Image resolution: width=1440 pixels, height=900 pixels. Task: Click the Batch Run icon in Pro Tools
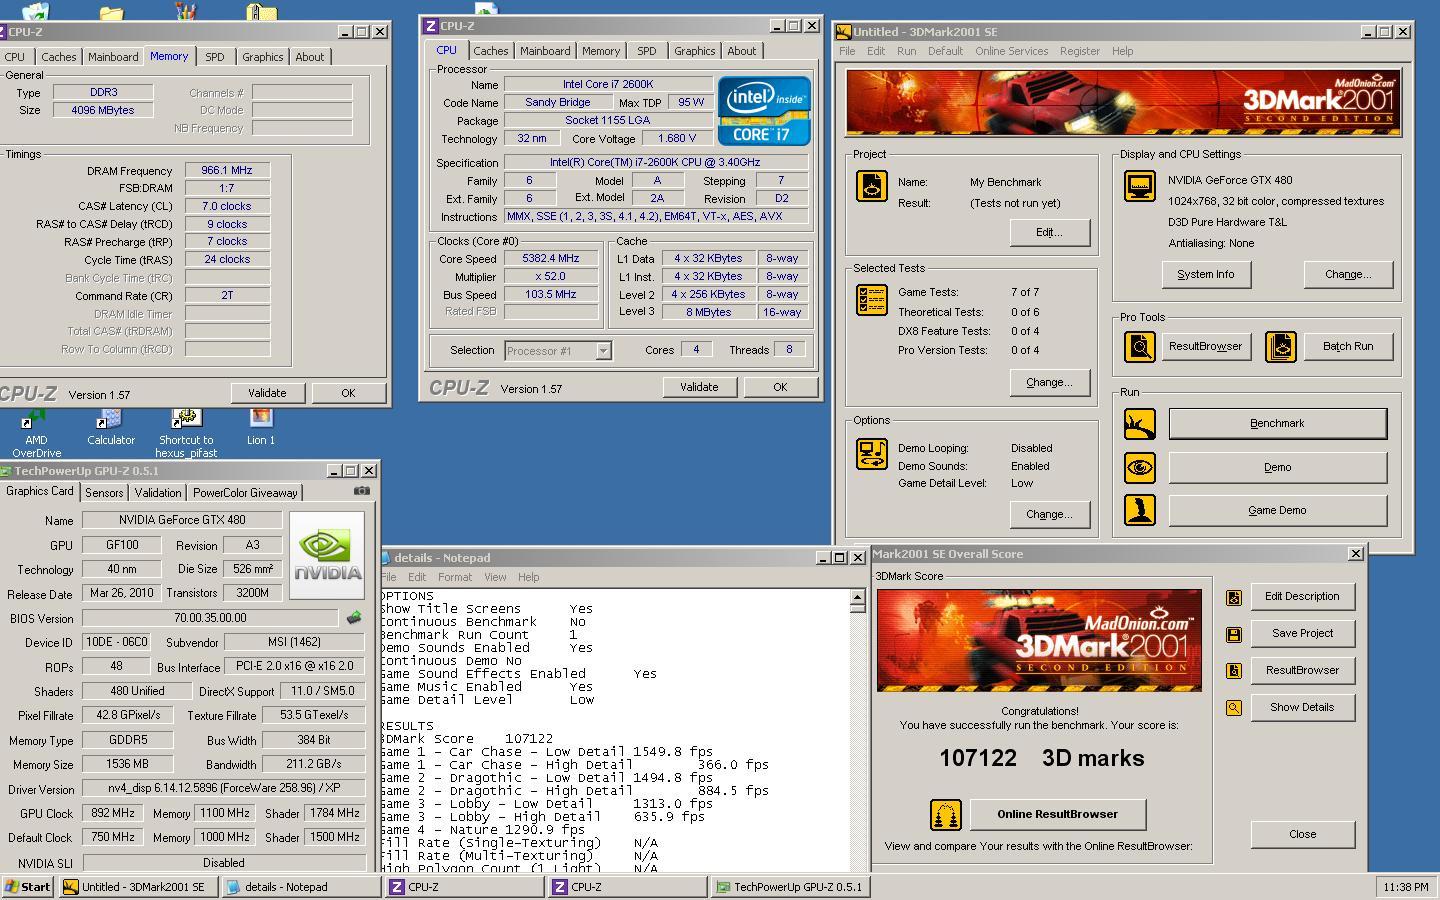point(1281,347)
